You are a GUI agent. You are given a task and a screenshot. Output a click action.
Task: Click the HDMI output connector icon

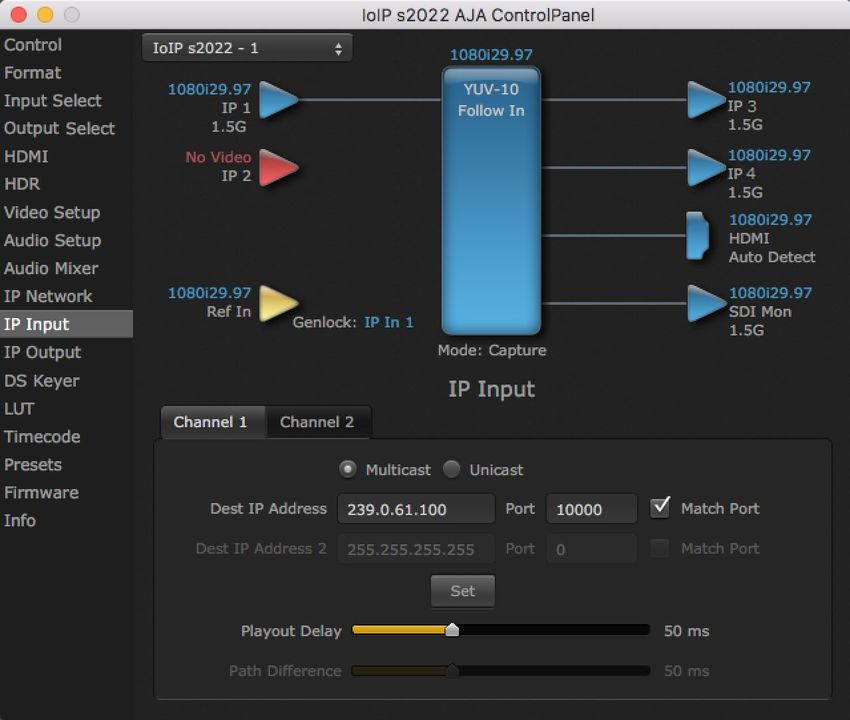click(698, 235)
